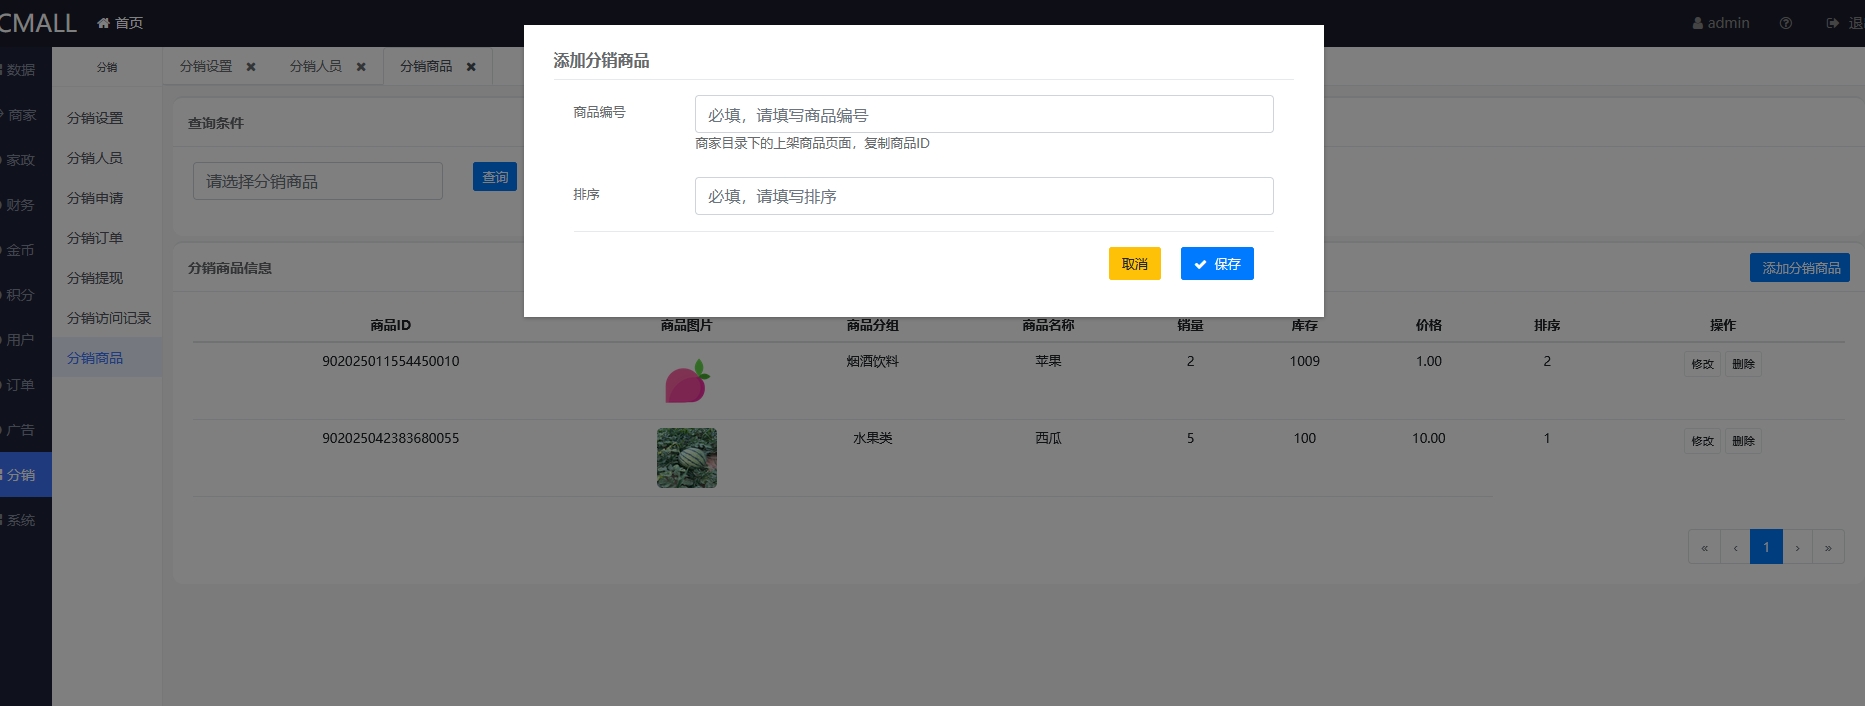Click the admin user icon
This screenshot has height=706, width=1865.
1698,23
